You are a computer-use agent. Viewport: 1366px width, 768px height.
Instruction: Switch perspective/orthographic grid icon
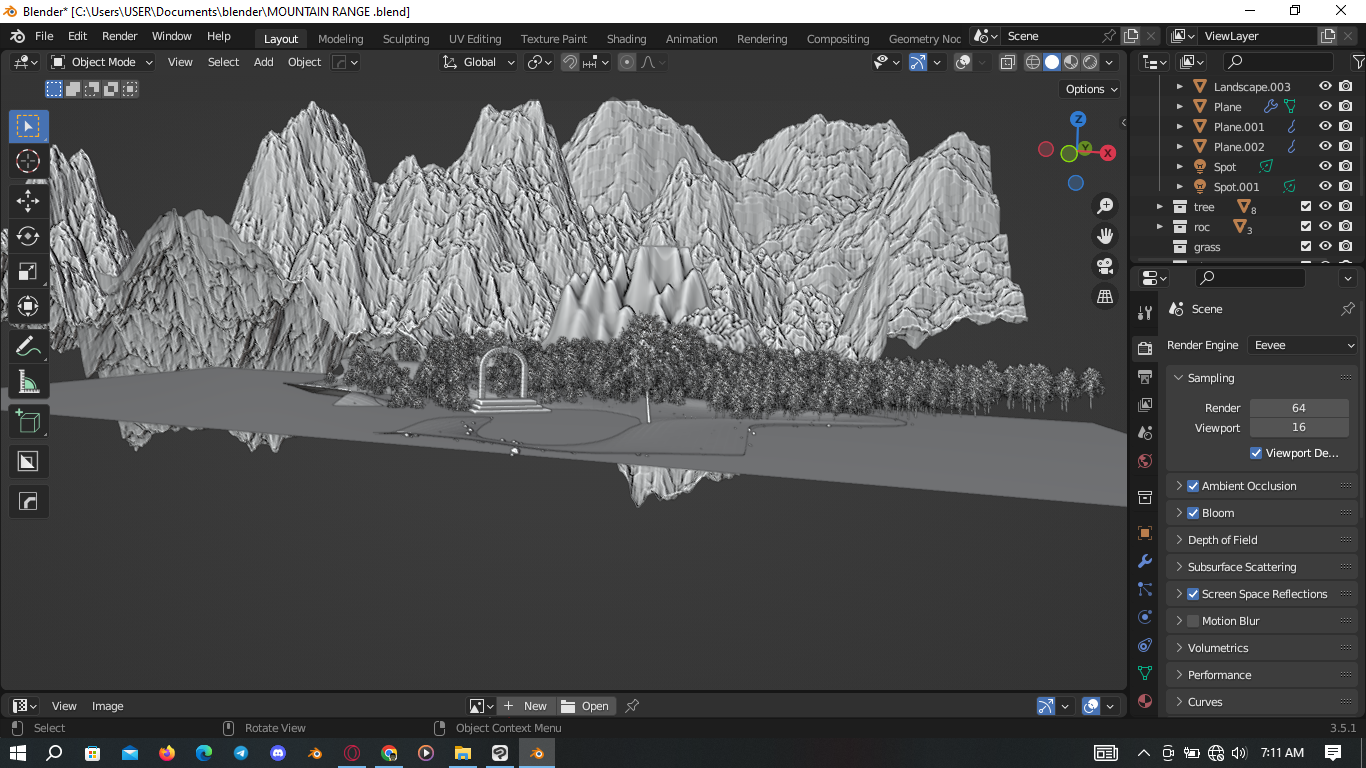pos(1105,297)
